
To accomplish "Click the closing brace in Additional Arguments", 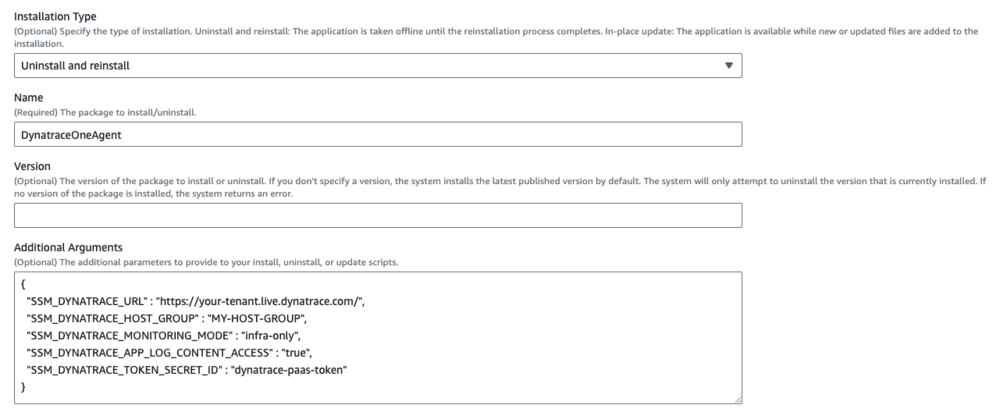I will pos(23,386).
